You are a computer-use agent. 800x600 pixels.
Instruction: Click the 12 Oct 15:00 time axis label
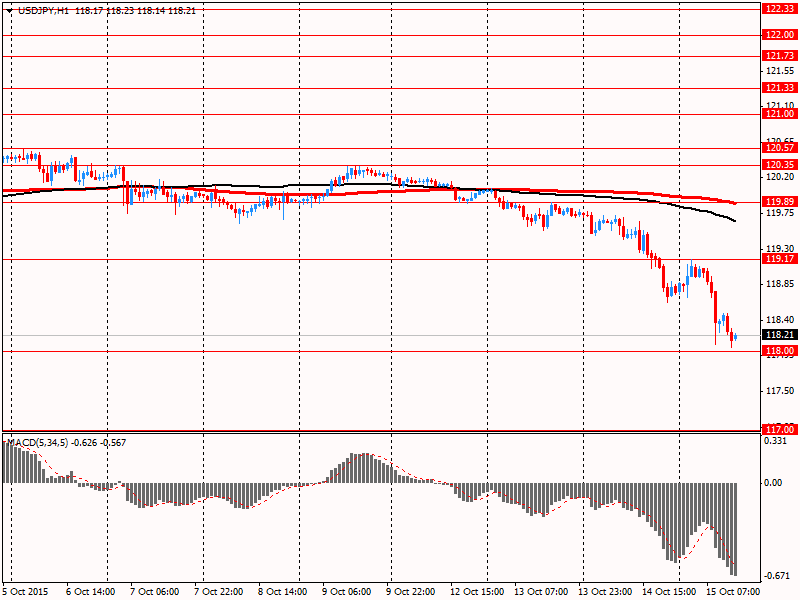(x=478, y=592)
